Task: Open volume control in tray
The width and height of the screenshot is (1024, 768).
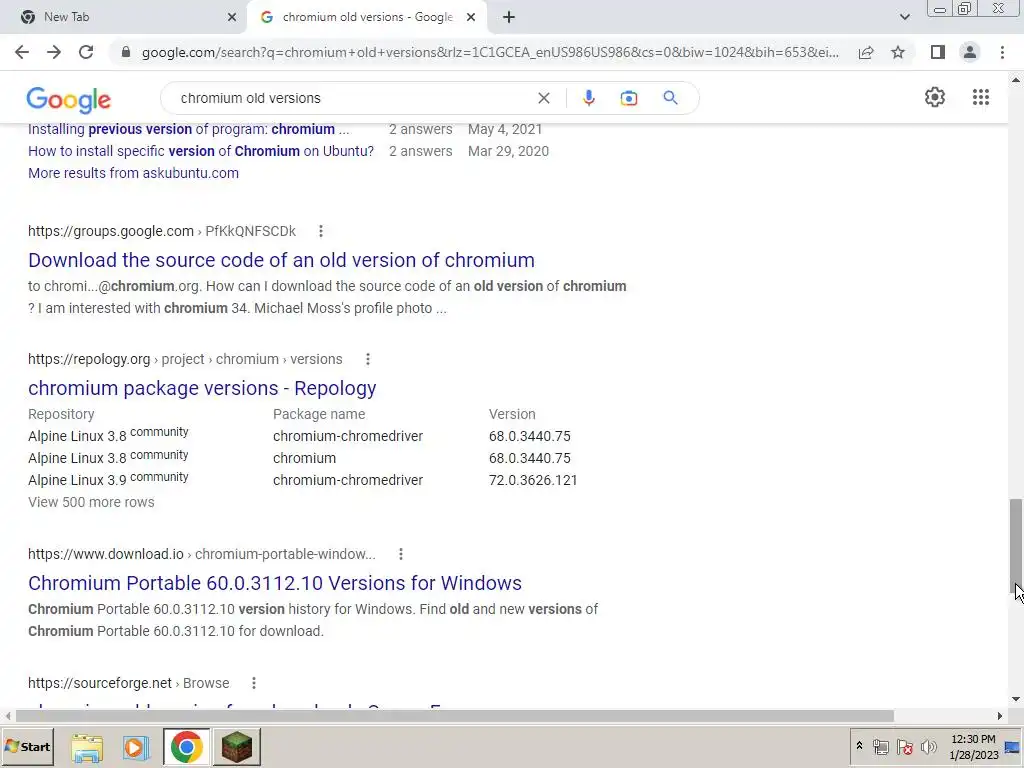Action: point(928,746)
